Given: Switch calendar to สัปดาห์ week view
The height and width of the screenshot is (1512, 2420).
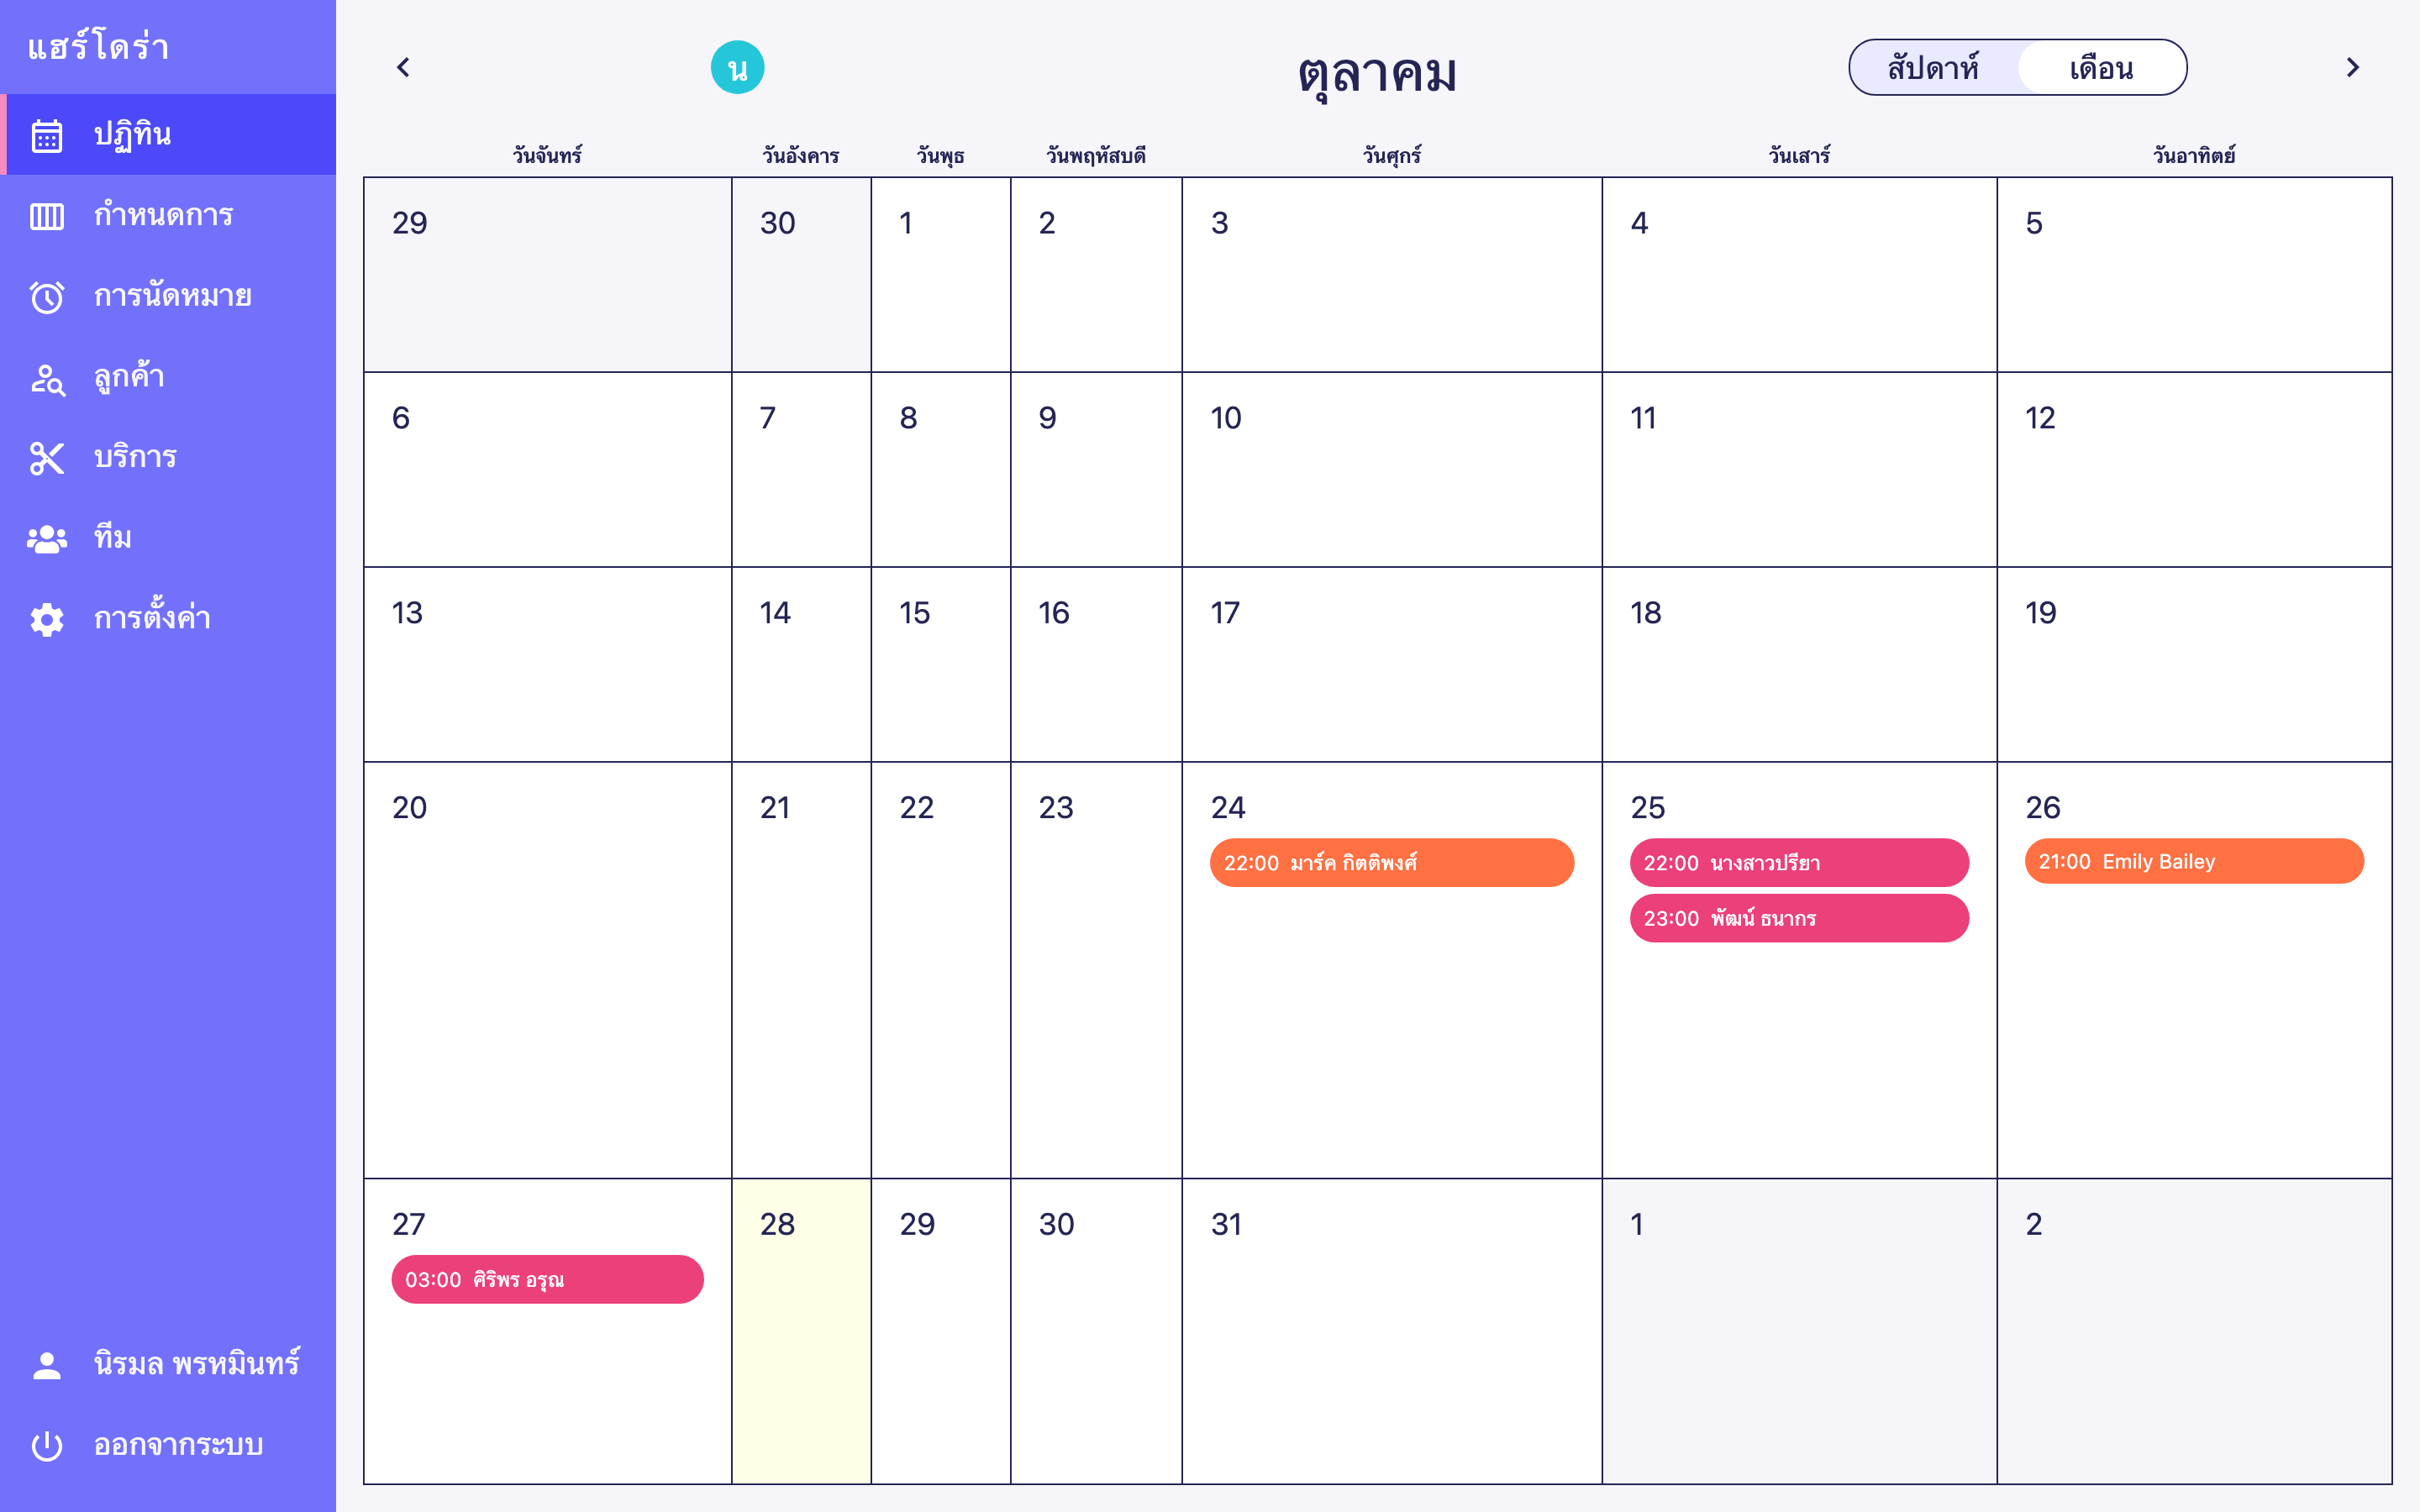Looking at the screenshot, I should coord(1933,68).
